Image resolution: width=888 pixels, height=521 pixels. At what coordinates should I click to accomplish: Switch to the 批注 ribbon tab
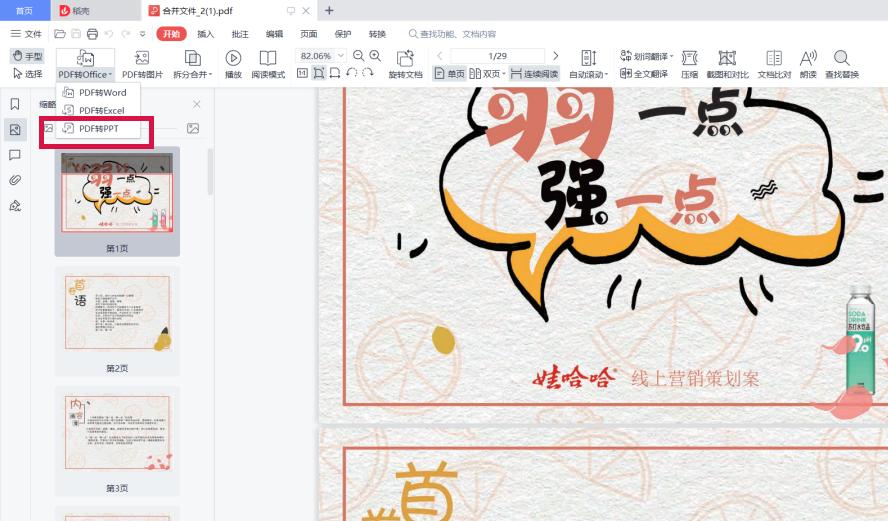pos(240,34)
